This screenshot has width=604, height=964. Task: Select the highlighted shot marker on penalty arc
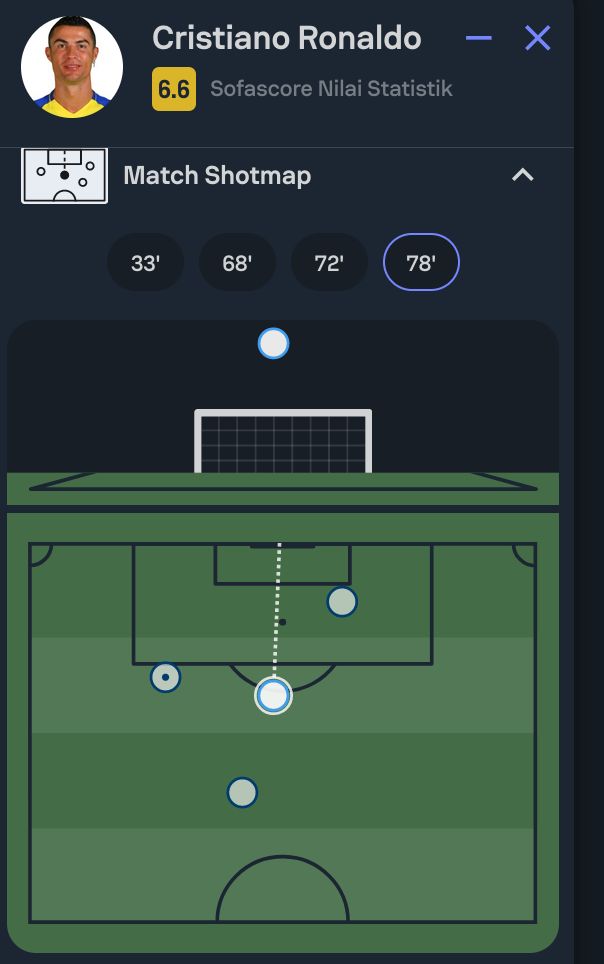tap(273, 695)
